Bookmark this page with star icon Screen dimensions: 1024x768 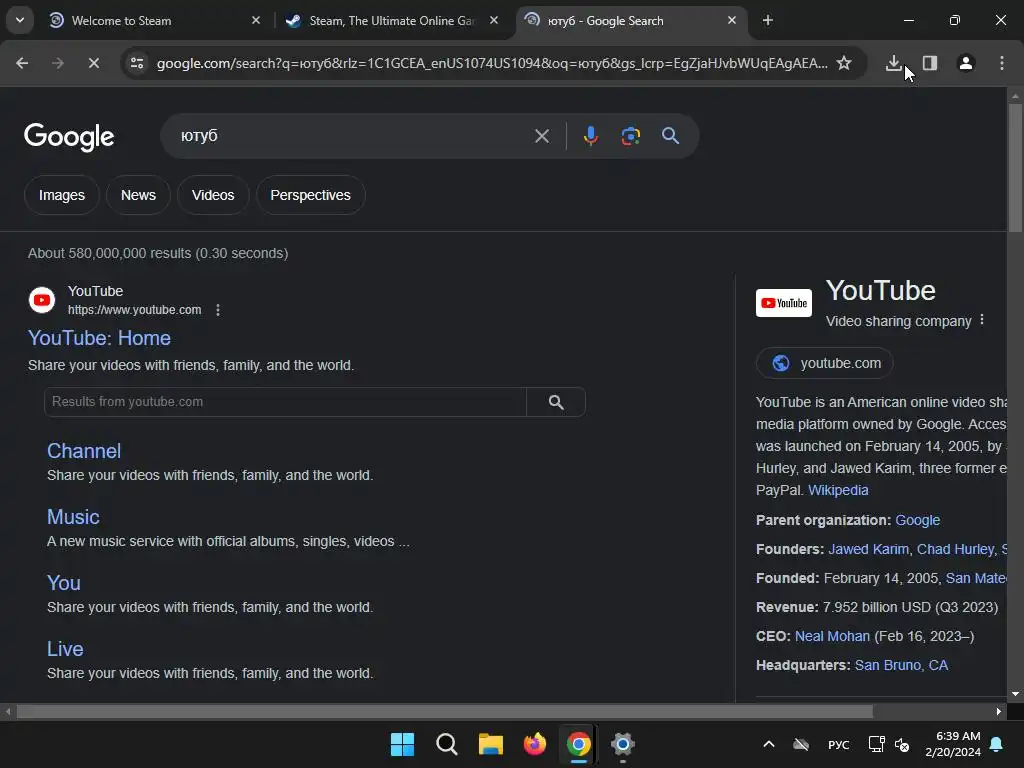[x=844, y=63]
